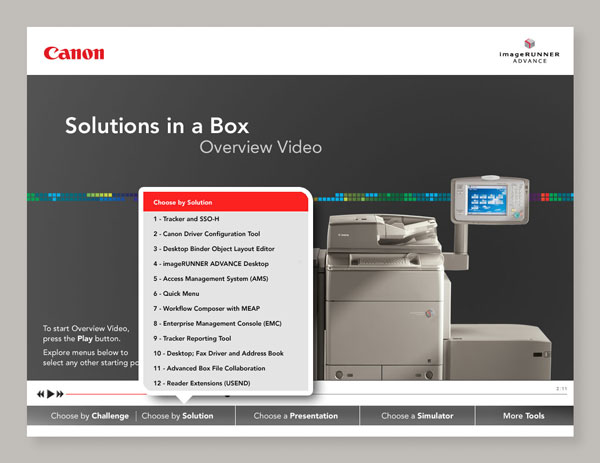Screen dimensions: 600x463
Task: Start the overview video with Play
Action: (50, 394)
